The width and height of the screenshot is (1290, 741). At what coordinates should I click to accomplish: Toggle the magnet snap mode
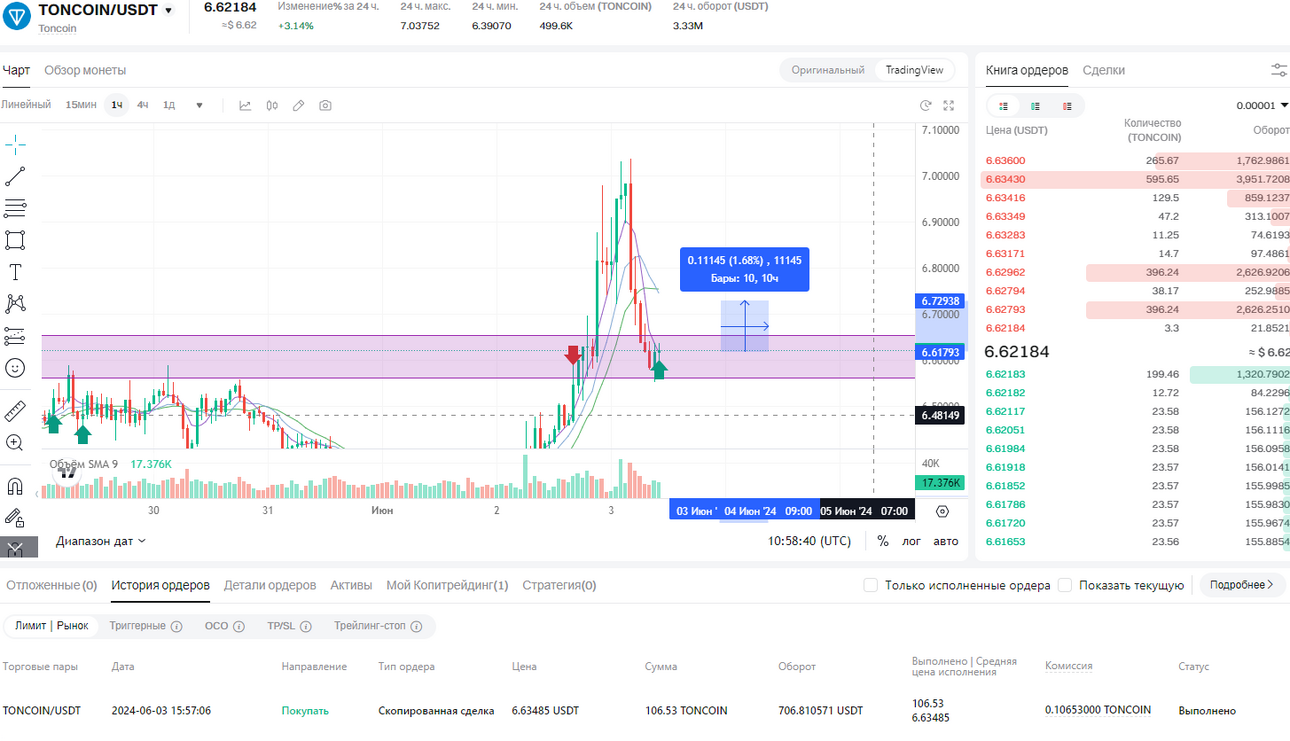click(15, 487)
